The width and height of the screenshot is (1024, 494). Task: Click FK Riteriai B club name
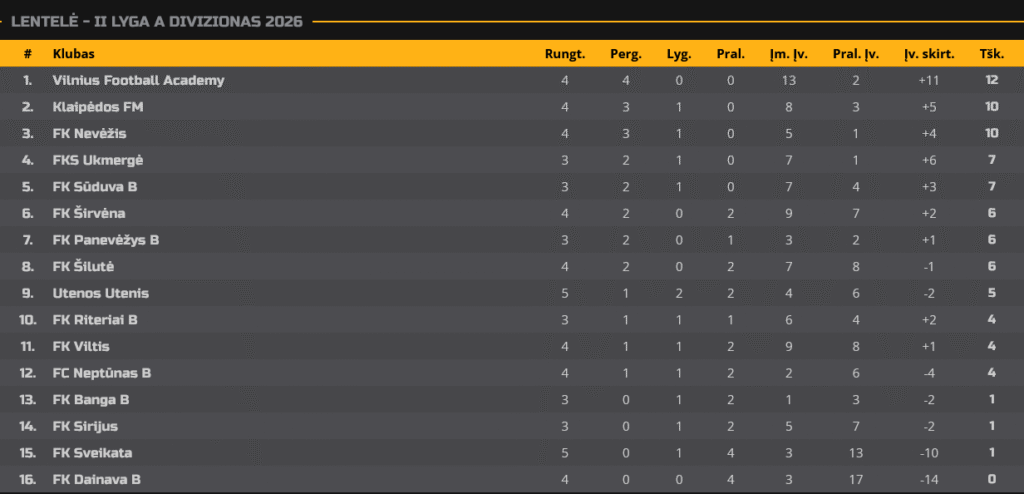point(95,320)
